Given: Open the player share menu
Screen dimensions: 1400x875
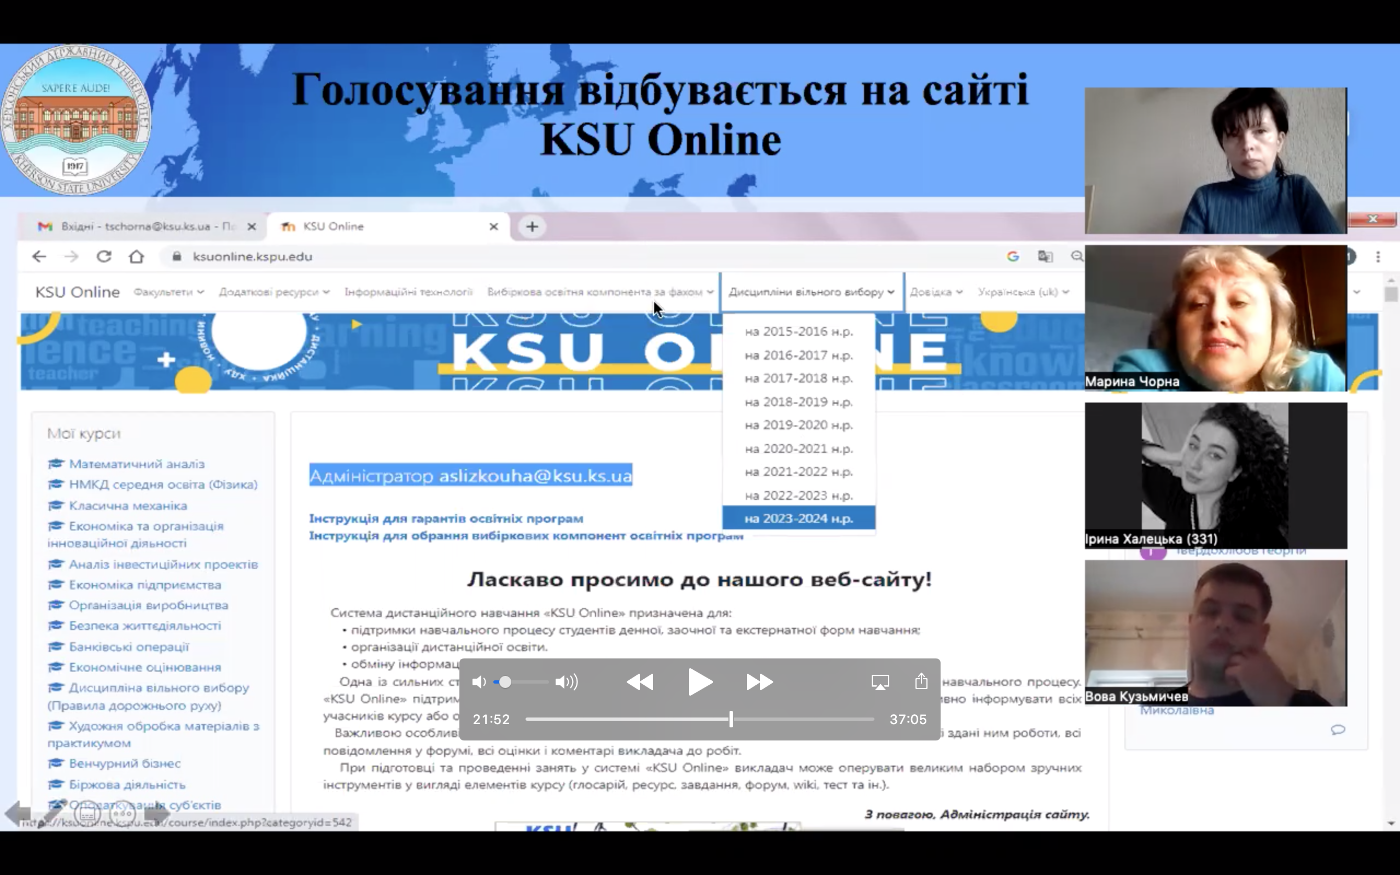Looking at the screenshot, I should (x=921, y=681).
